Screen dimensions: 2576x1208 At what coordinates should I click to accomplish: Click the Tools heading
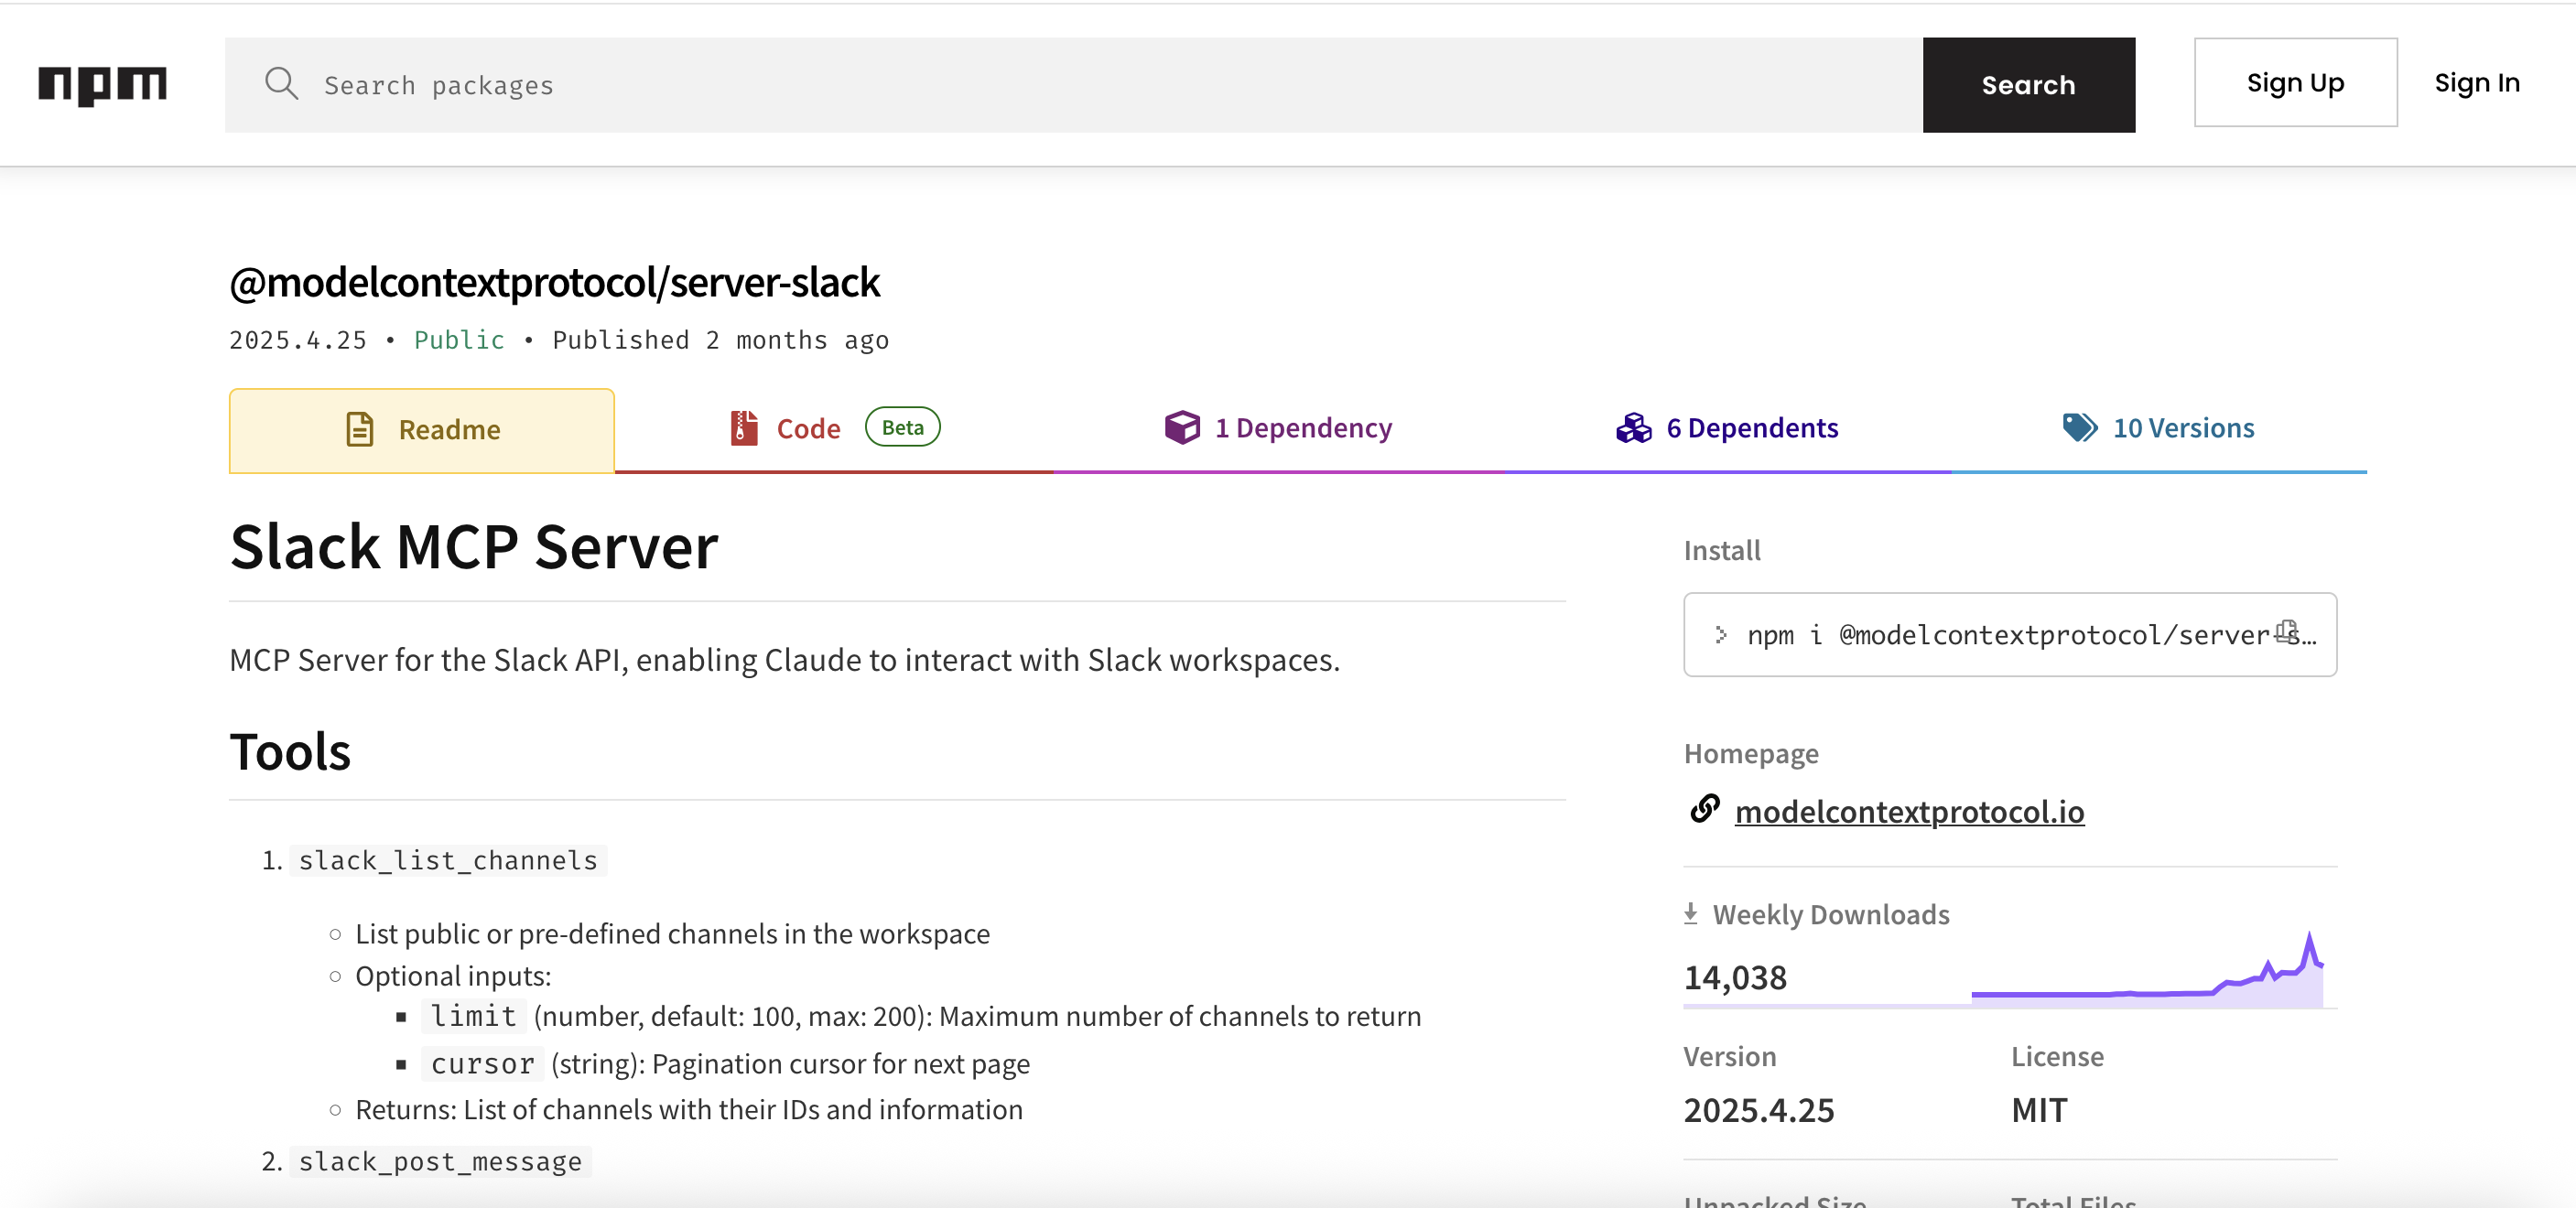[x=290, y=751]
